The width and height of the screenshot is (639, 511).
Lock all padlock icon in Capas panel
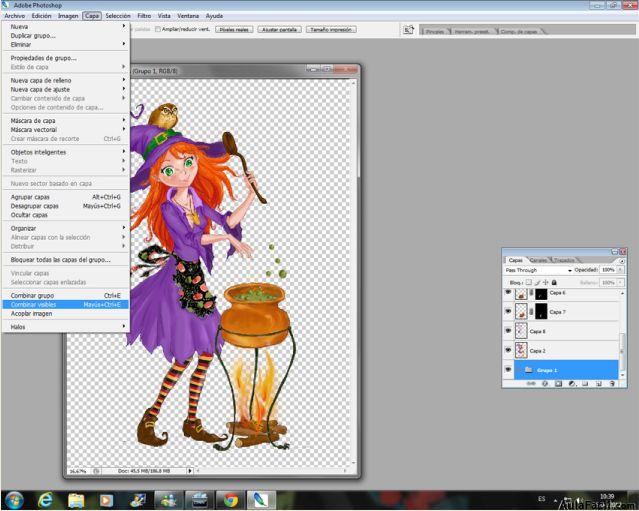pyautogui.click(x=554, y=282)
